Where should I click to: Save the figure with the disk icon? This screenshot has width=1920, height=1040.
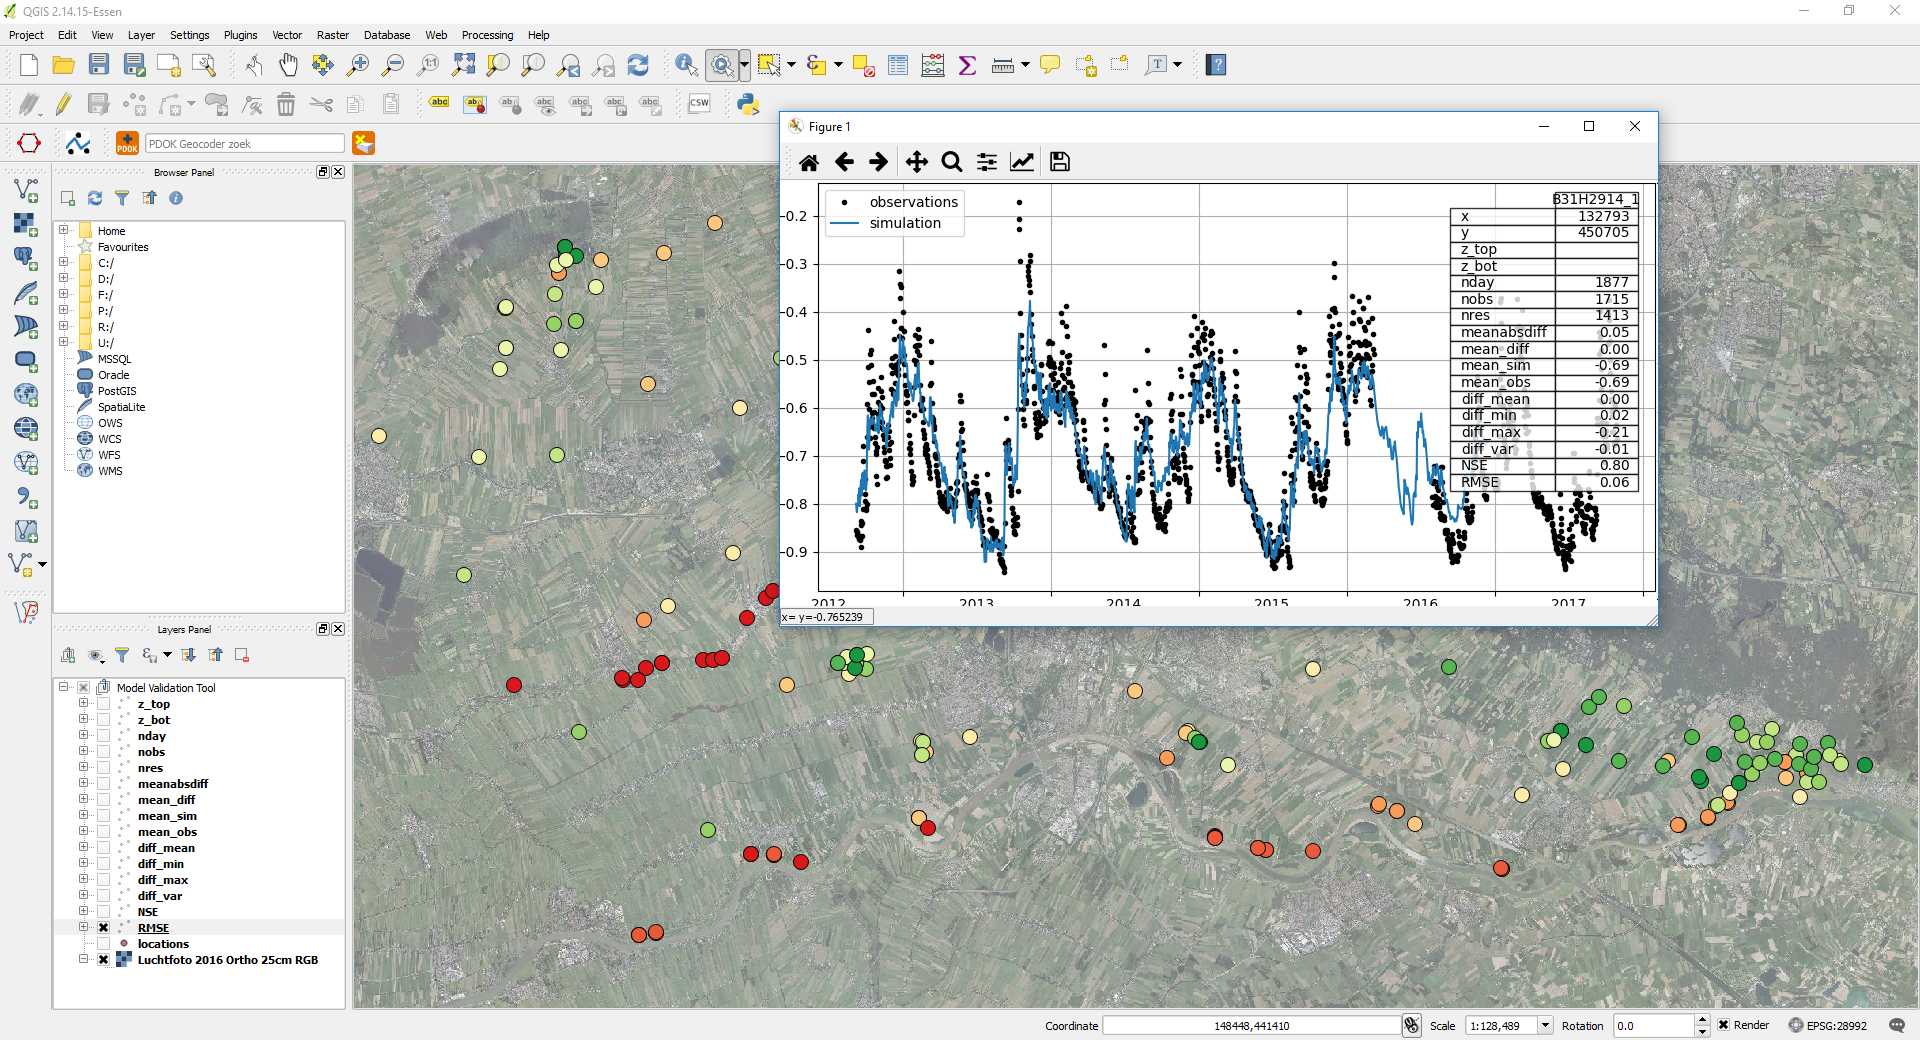1060,162
